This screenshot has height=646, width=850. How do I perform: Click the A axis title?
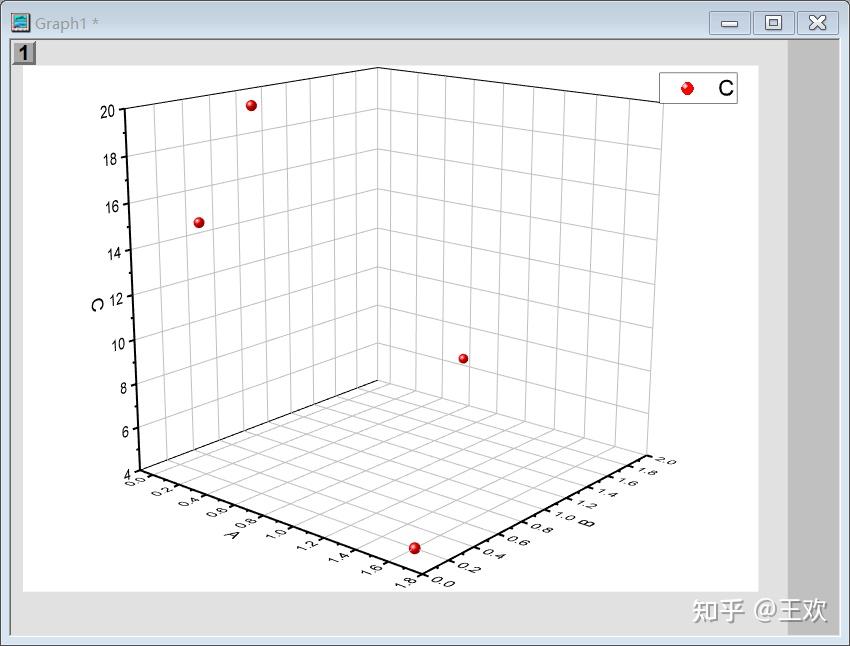(x=231, y=535)
